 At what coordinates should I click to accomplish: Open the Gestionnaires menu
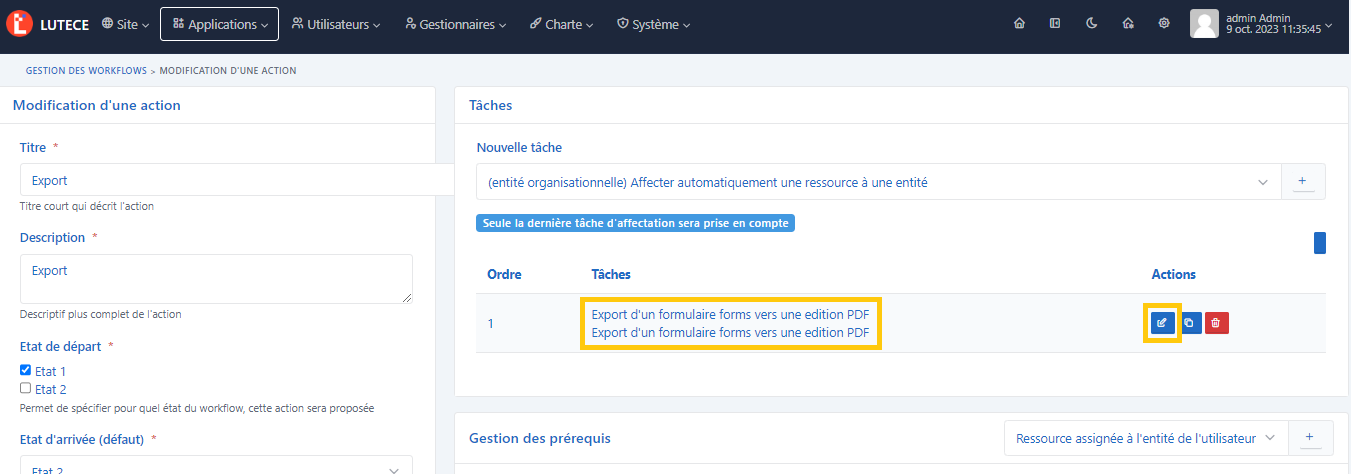point(456,24)
